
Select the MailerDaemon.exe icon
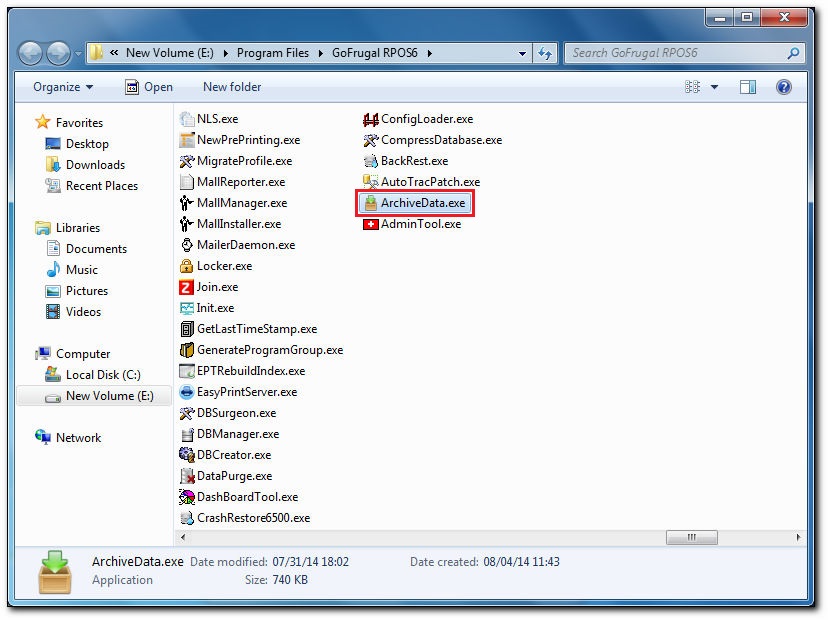[x=187, y=245]
